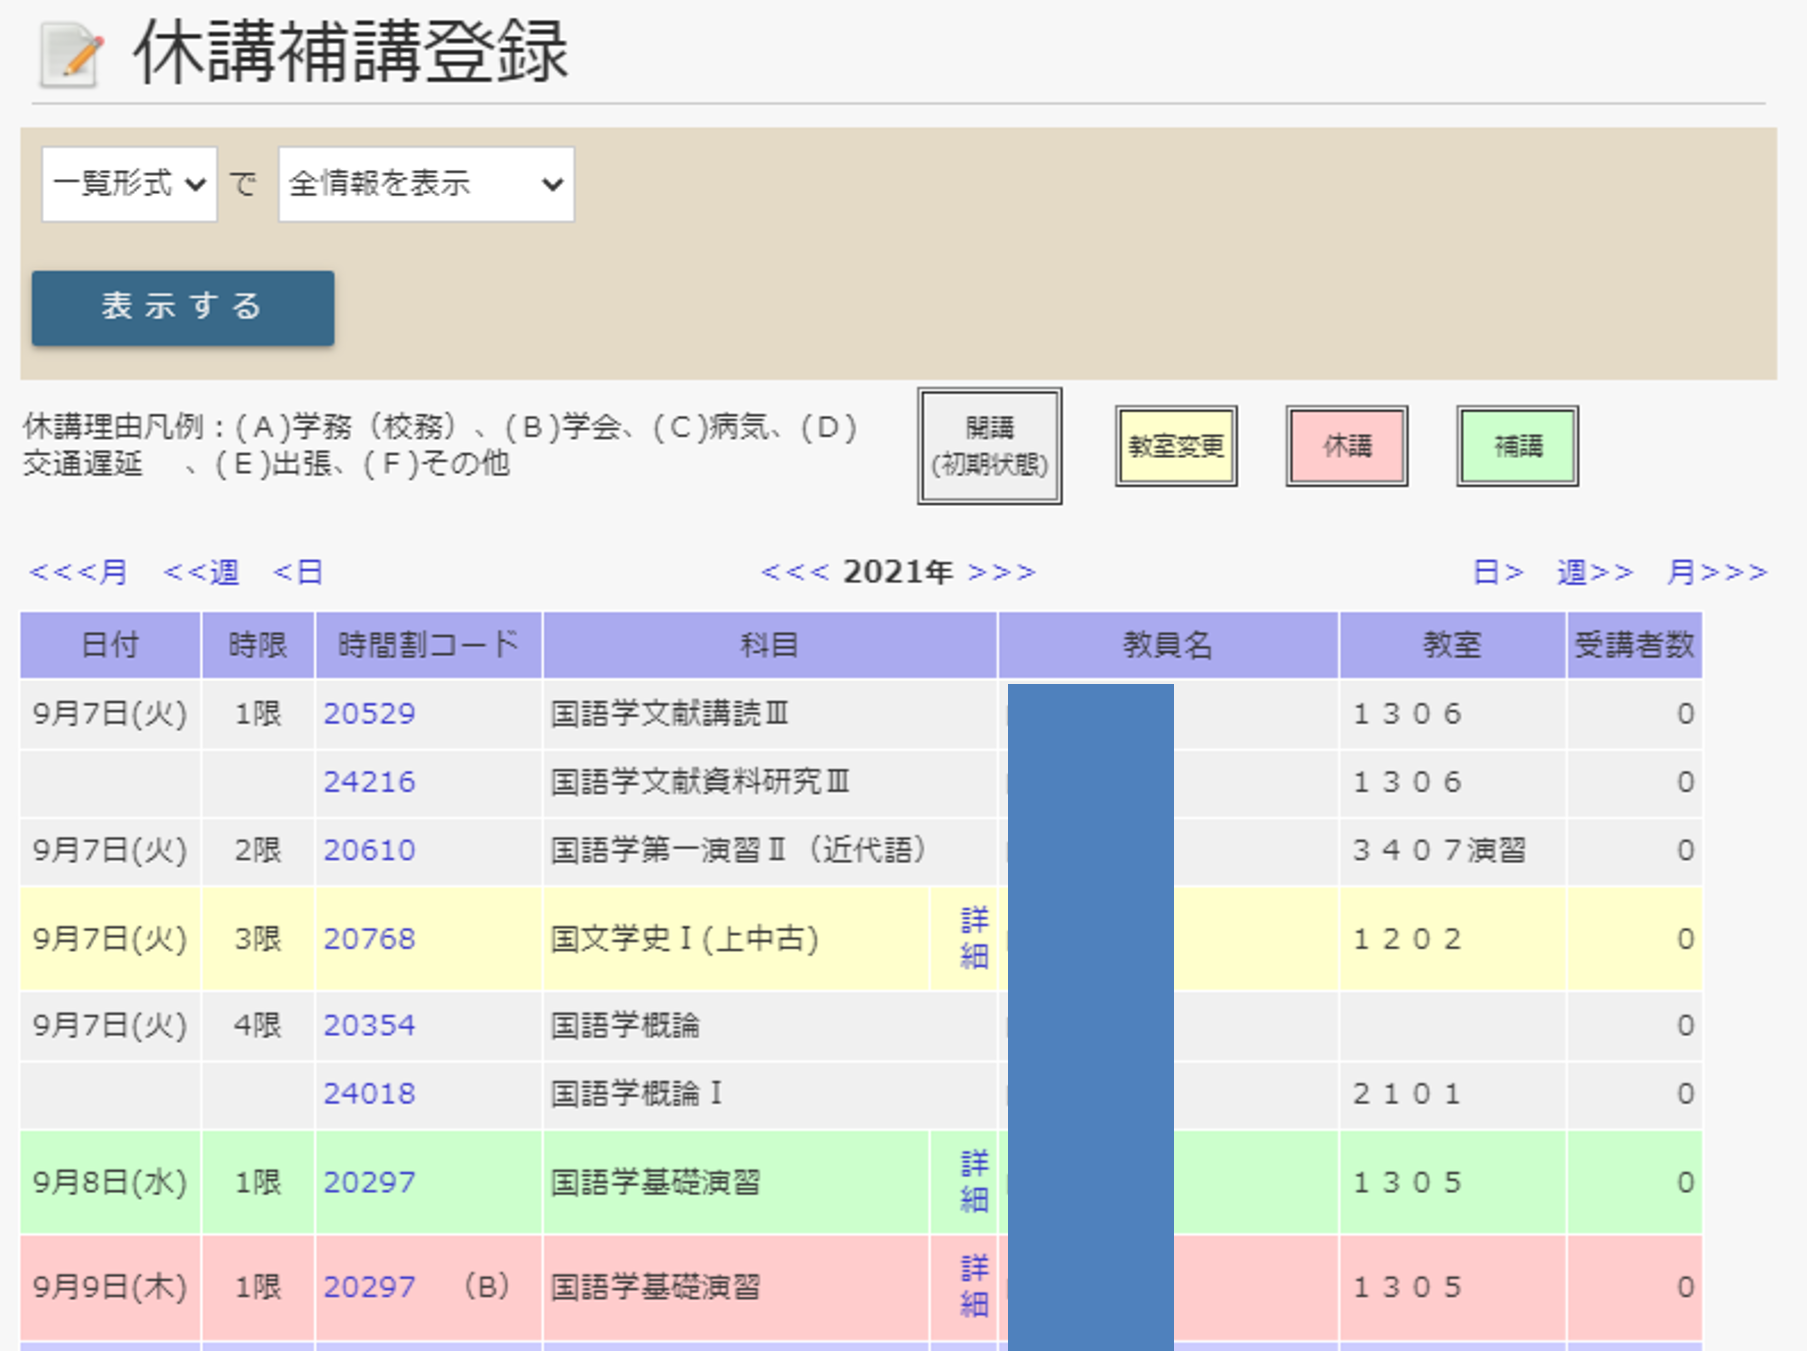Advance one day with 日> link

(1498, 572)
